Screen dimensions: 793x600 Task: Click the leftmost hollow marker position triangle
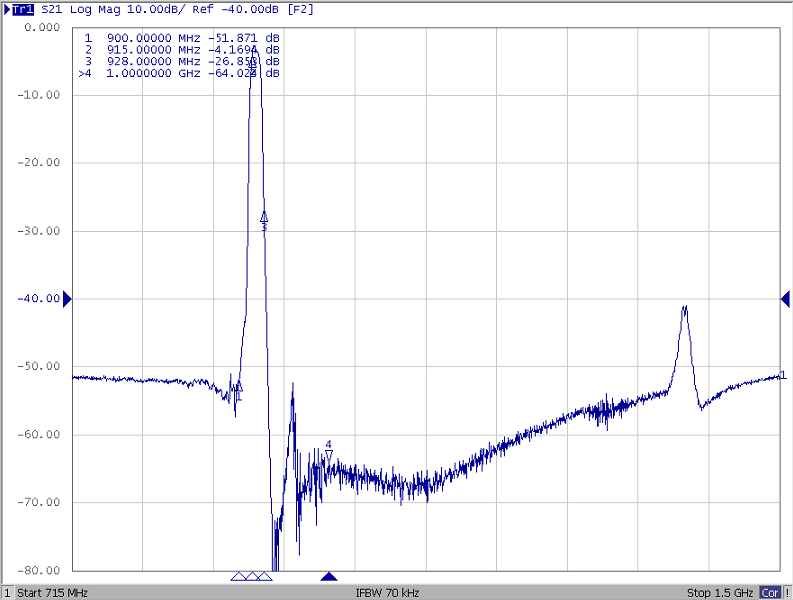(238, 576)
